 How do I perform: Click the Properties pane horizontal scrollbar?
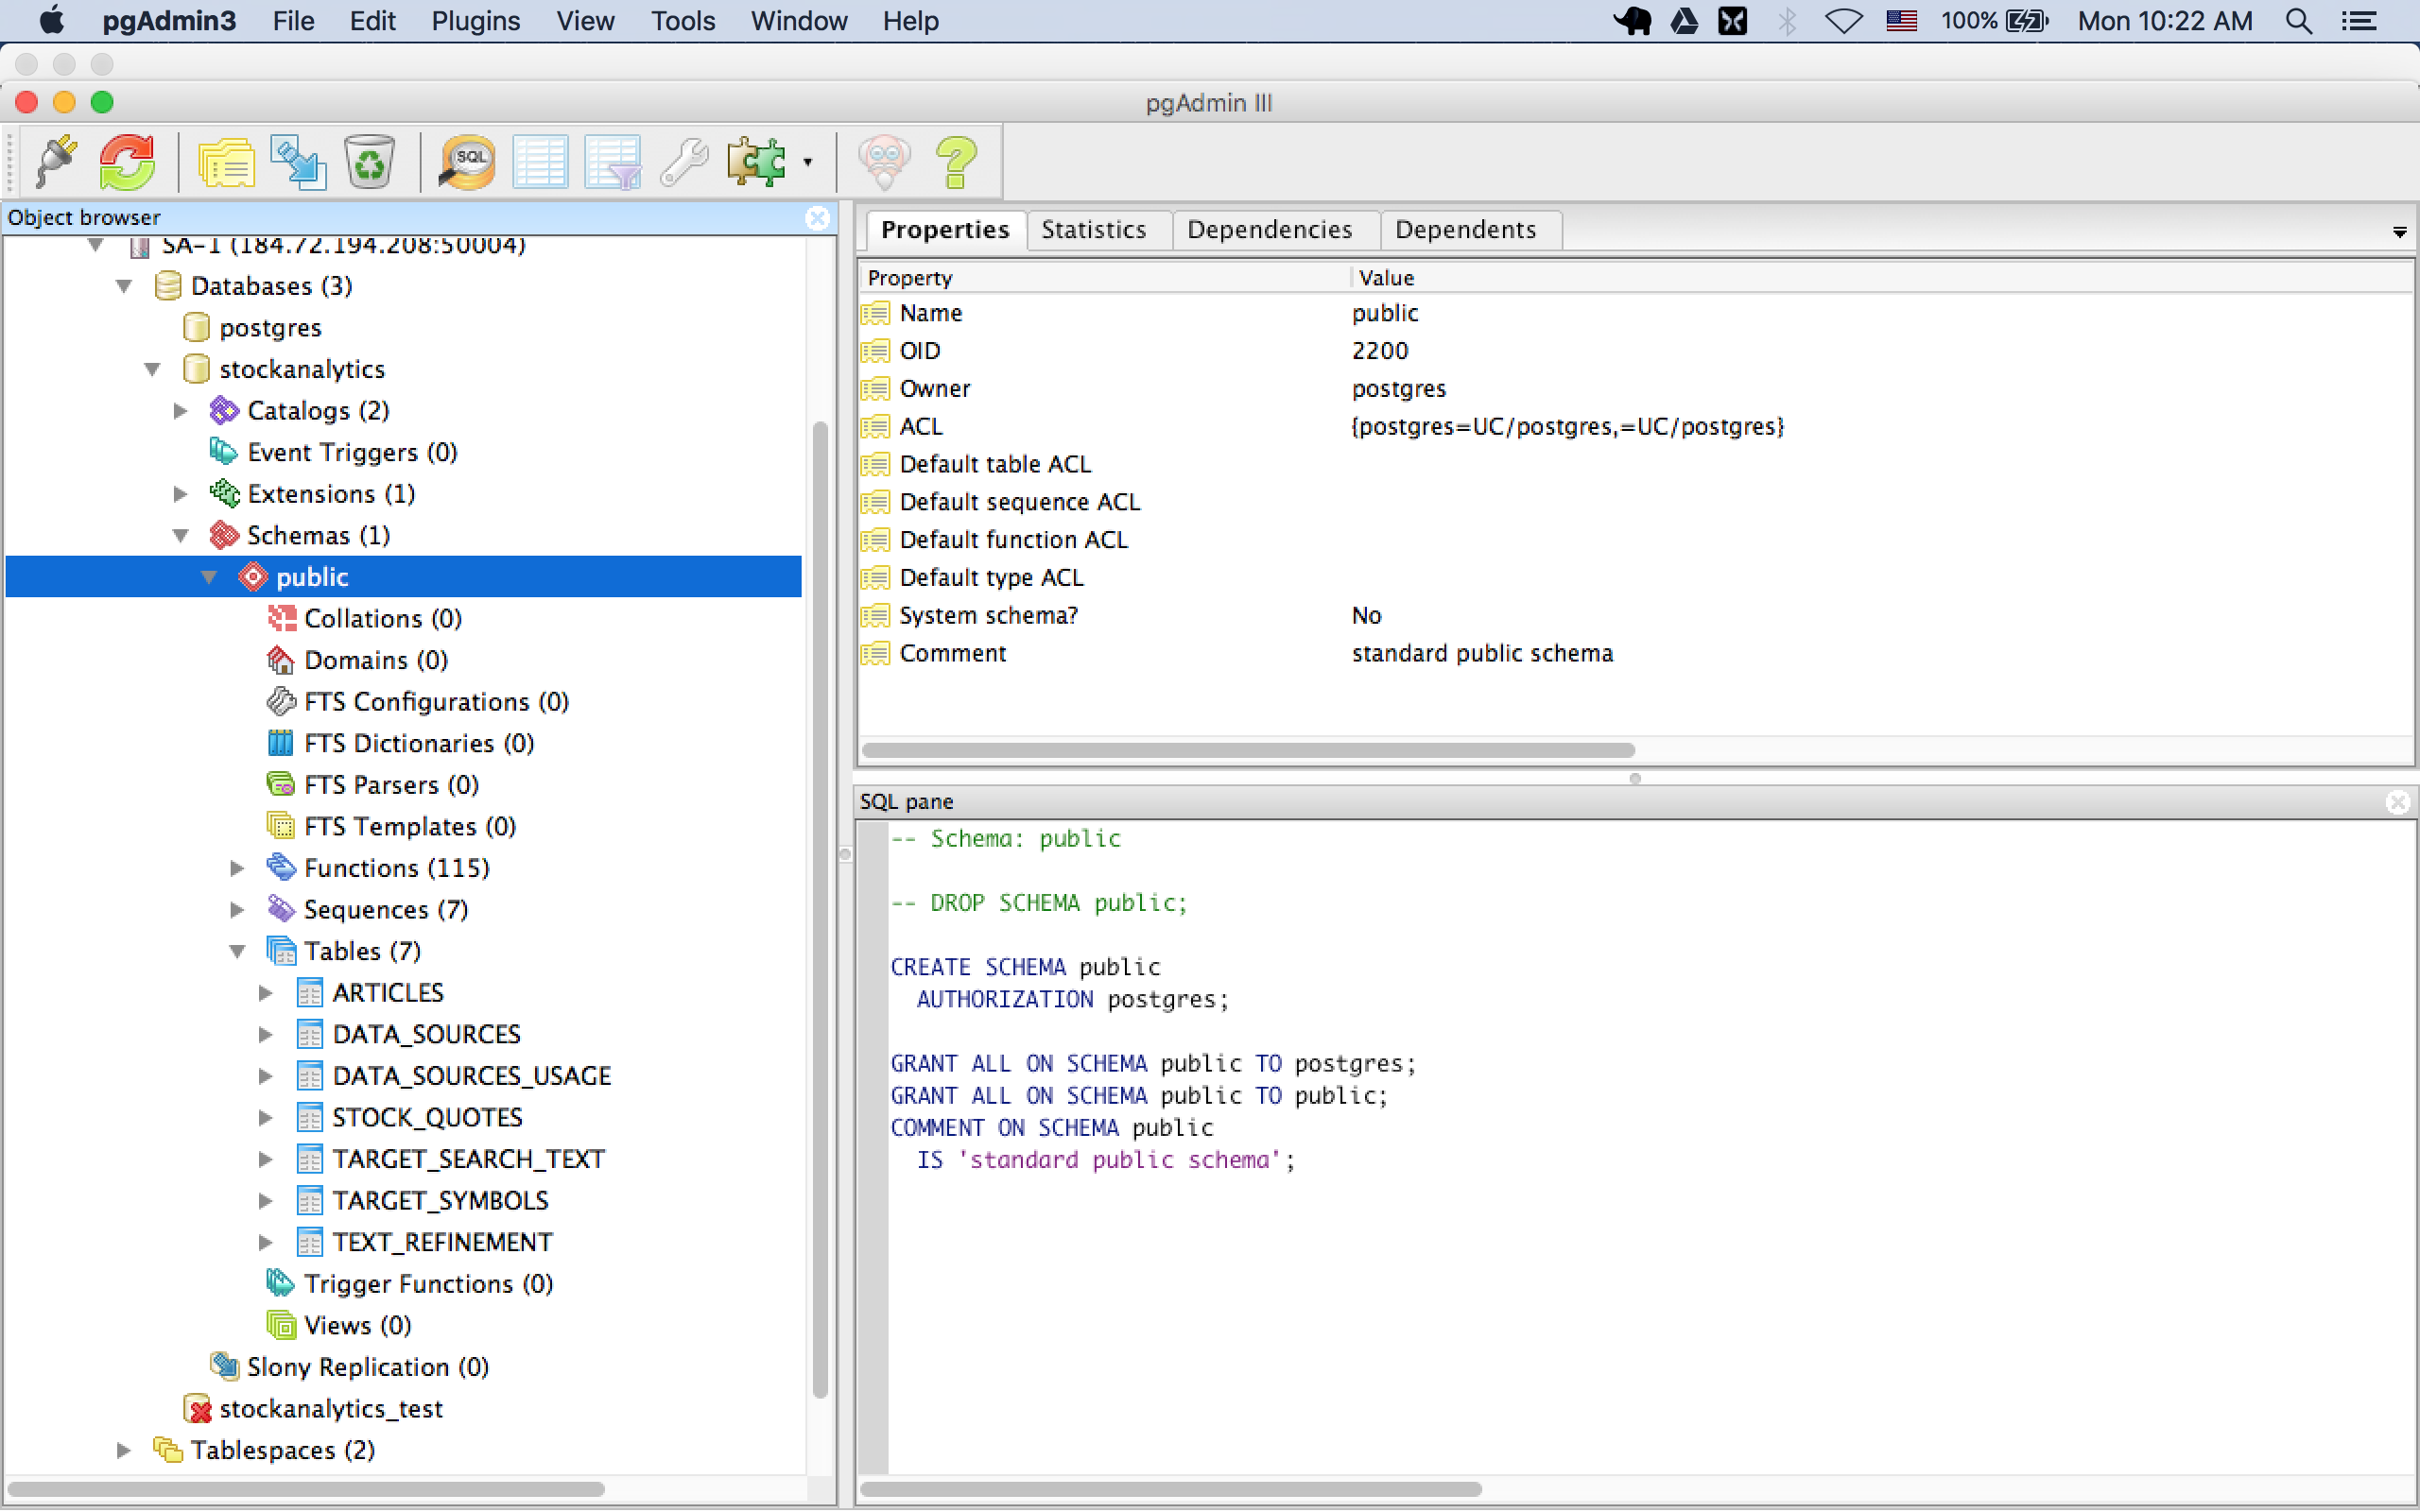[1248, 750]
